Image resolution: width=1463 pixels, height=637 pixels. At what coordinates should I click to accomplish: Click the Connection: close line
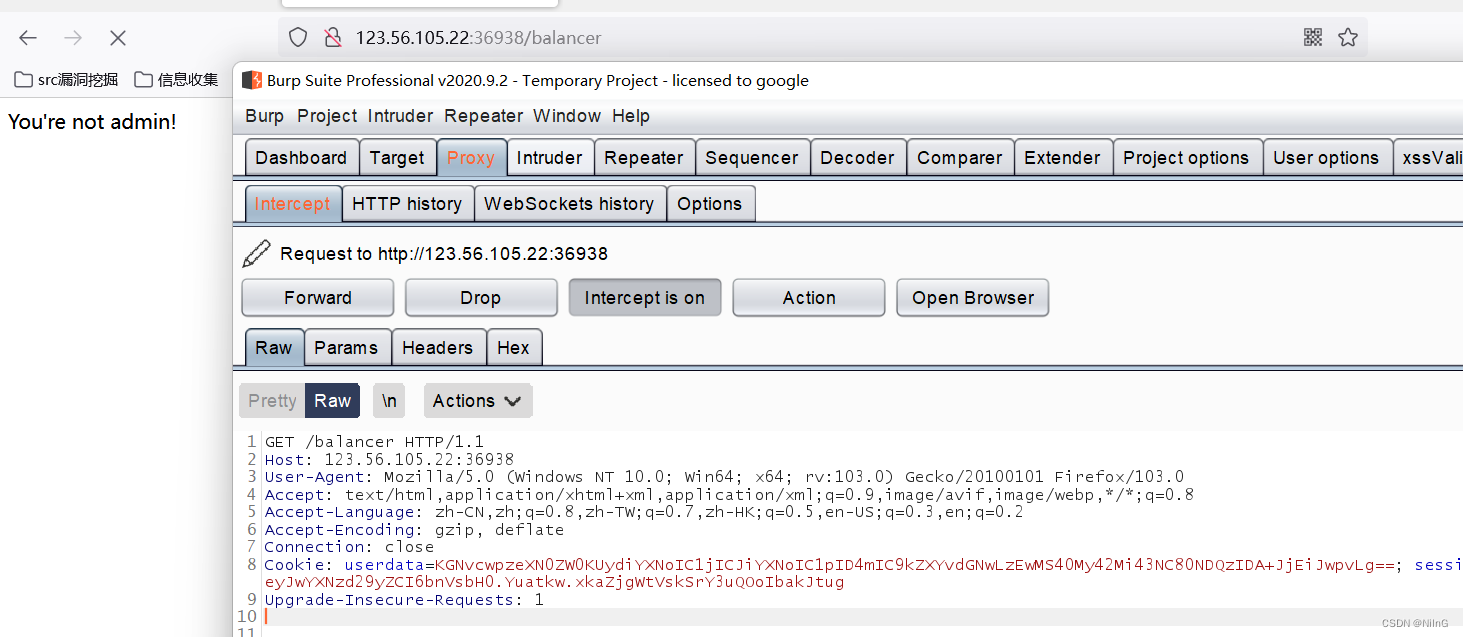(349, 547)
